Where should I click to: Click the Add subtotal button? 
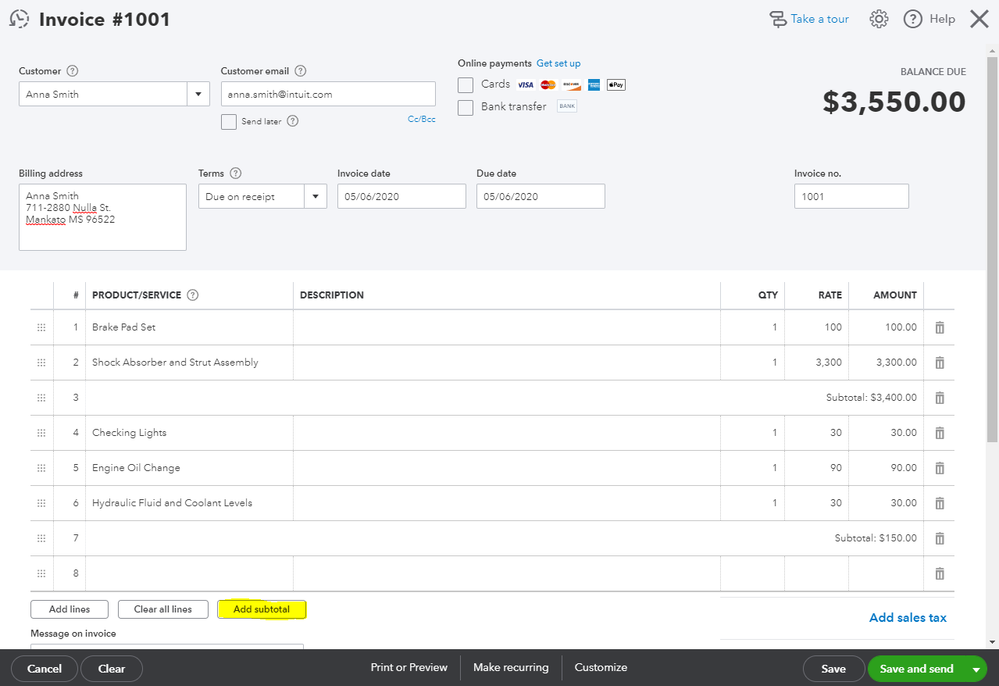coord(261,610)
